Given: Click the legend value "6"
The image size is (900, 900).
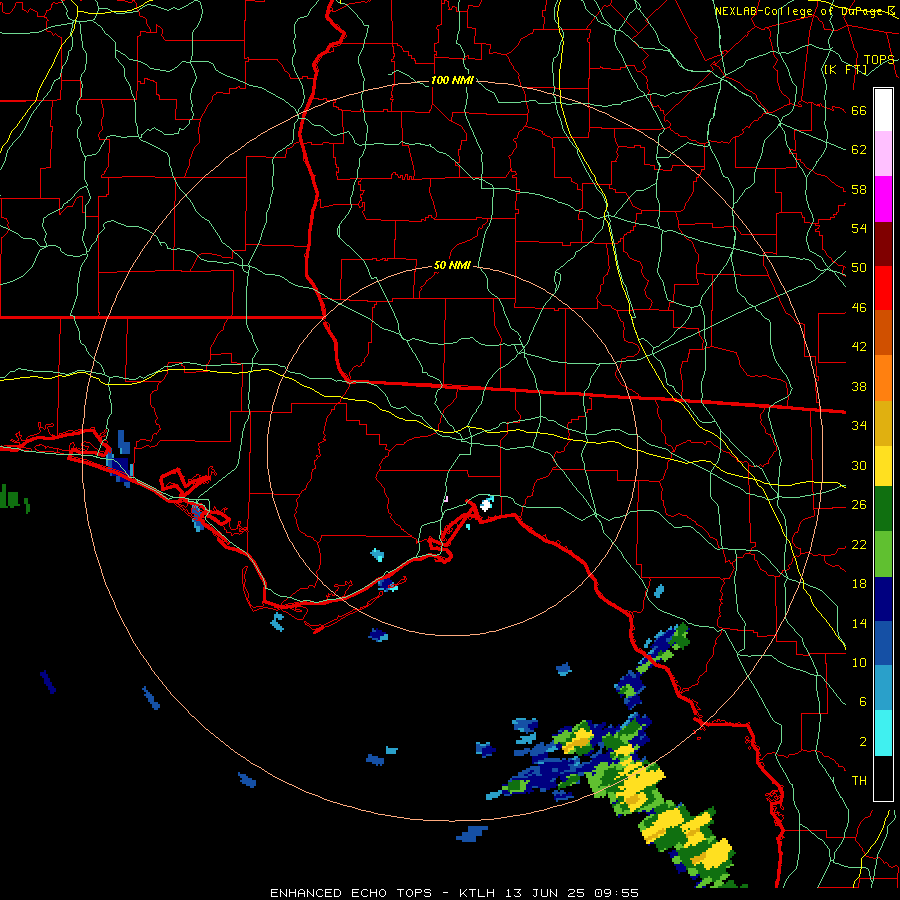Looking at the screenshot, I should [862, 702].
